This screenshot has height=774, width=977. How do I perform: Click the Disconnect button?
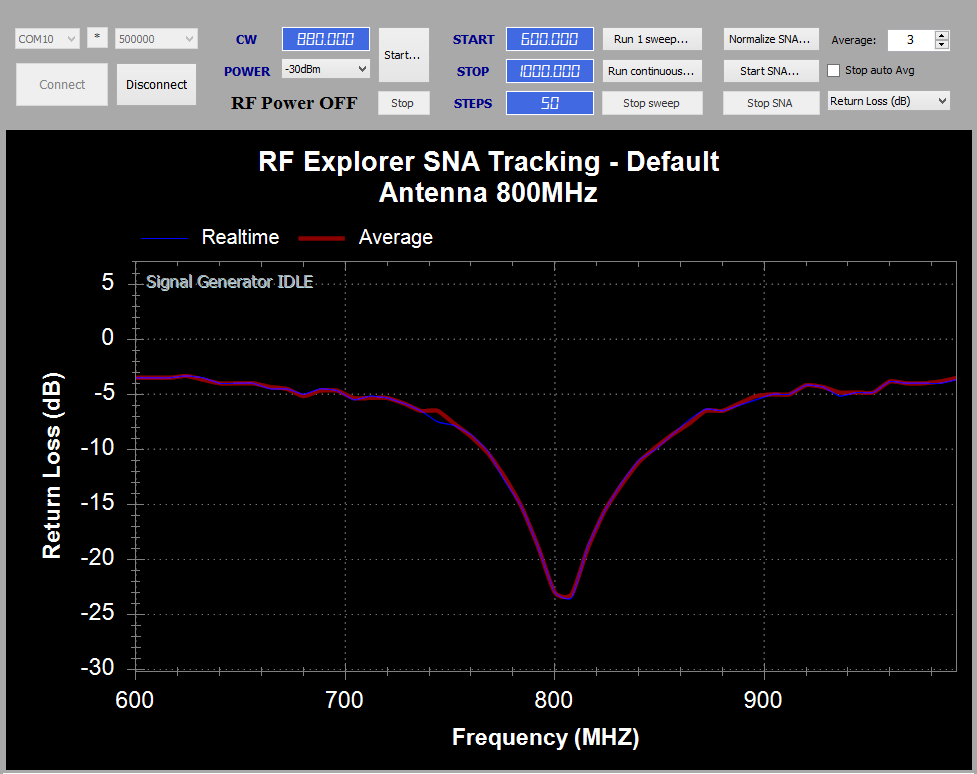pos(156,84)
